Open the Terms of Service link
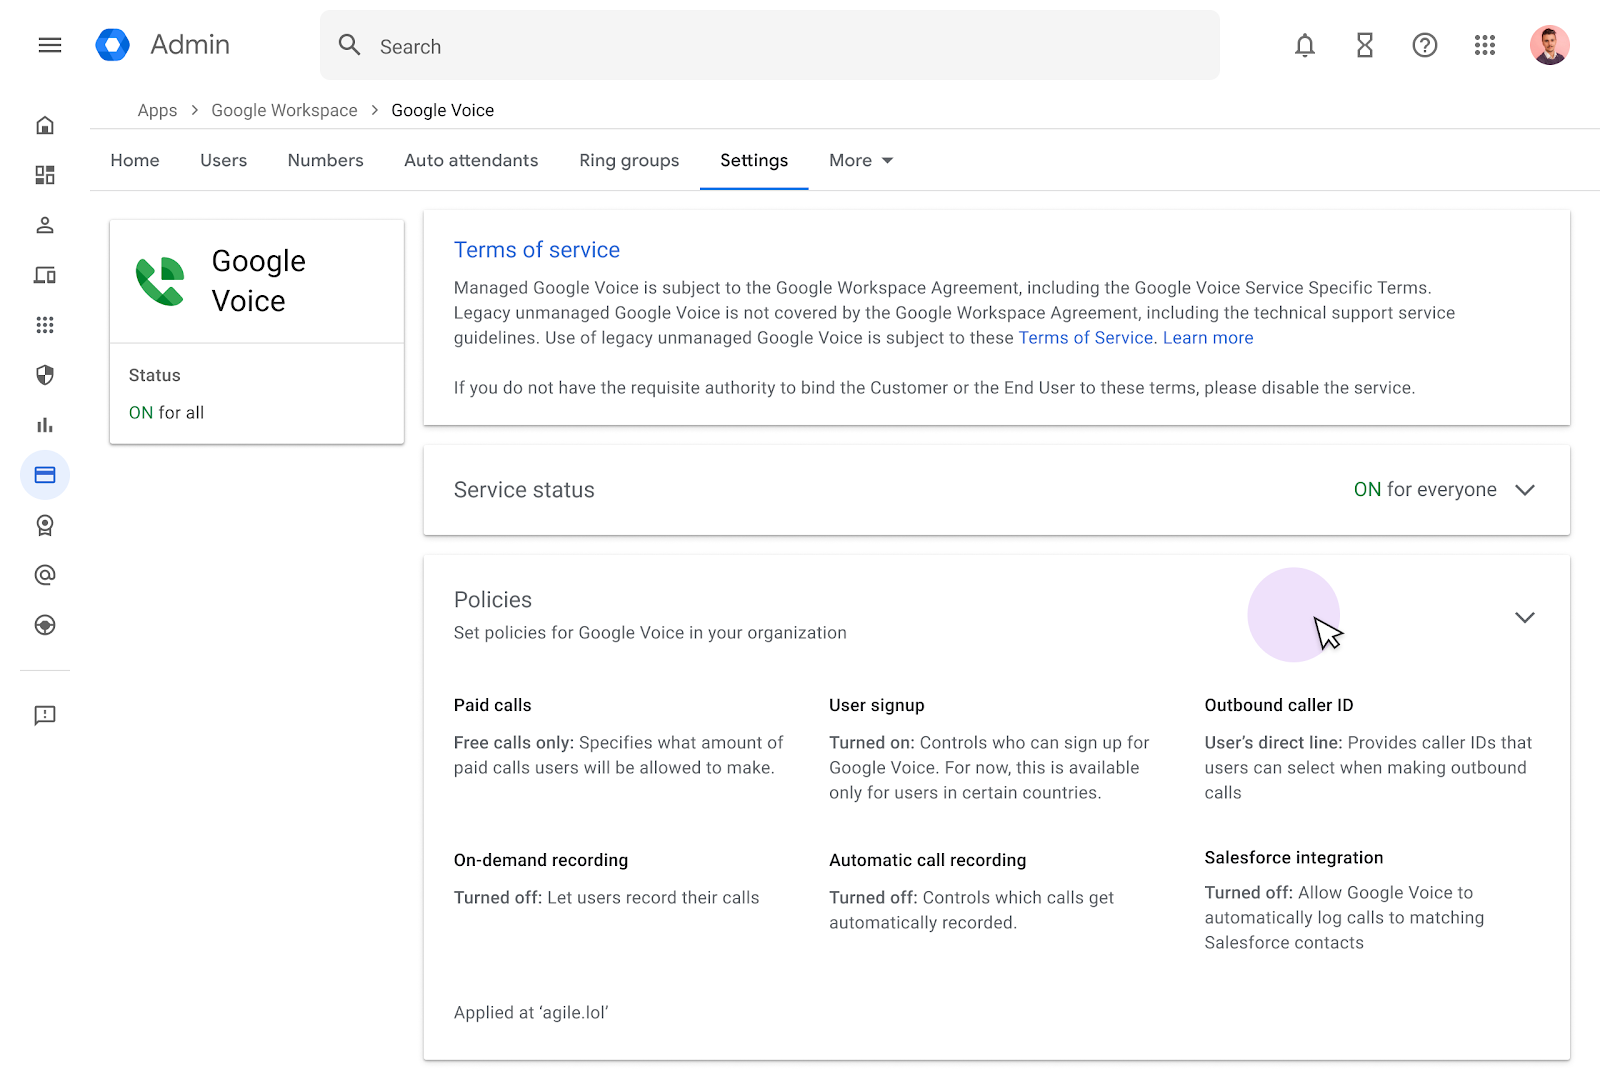 [1086, 338]
